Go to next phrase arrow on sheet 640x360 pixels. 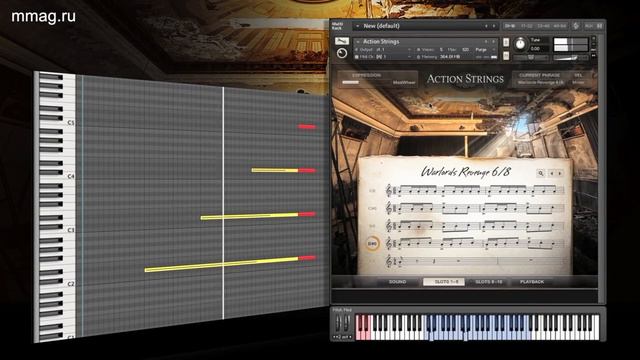tap(560, 173)
